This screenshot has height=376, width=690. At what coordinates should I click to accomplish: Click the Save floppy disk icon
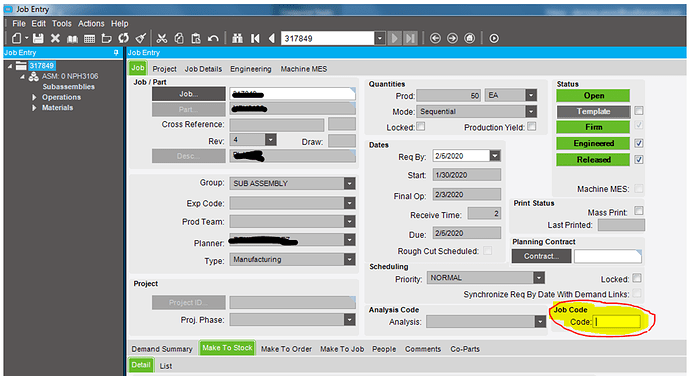[38, 38]
